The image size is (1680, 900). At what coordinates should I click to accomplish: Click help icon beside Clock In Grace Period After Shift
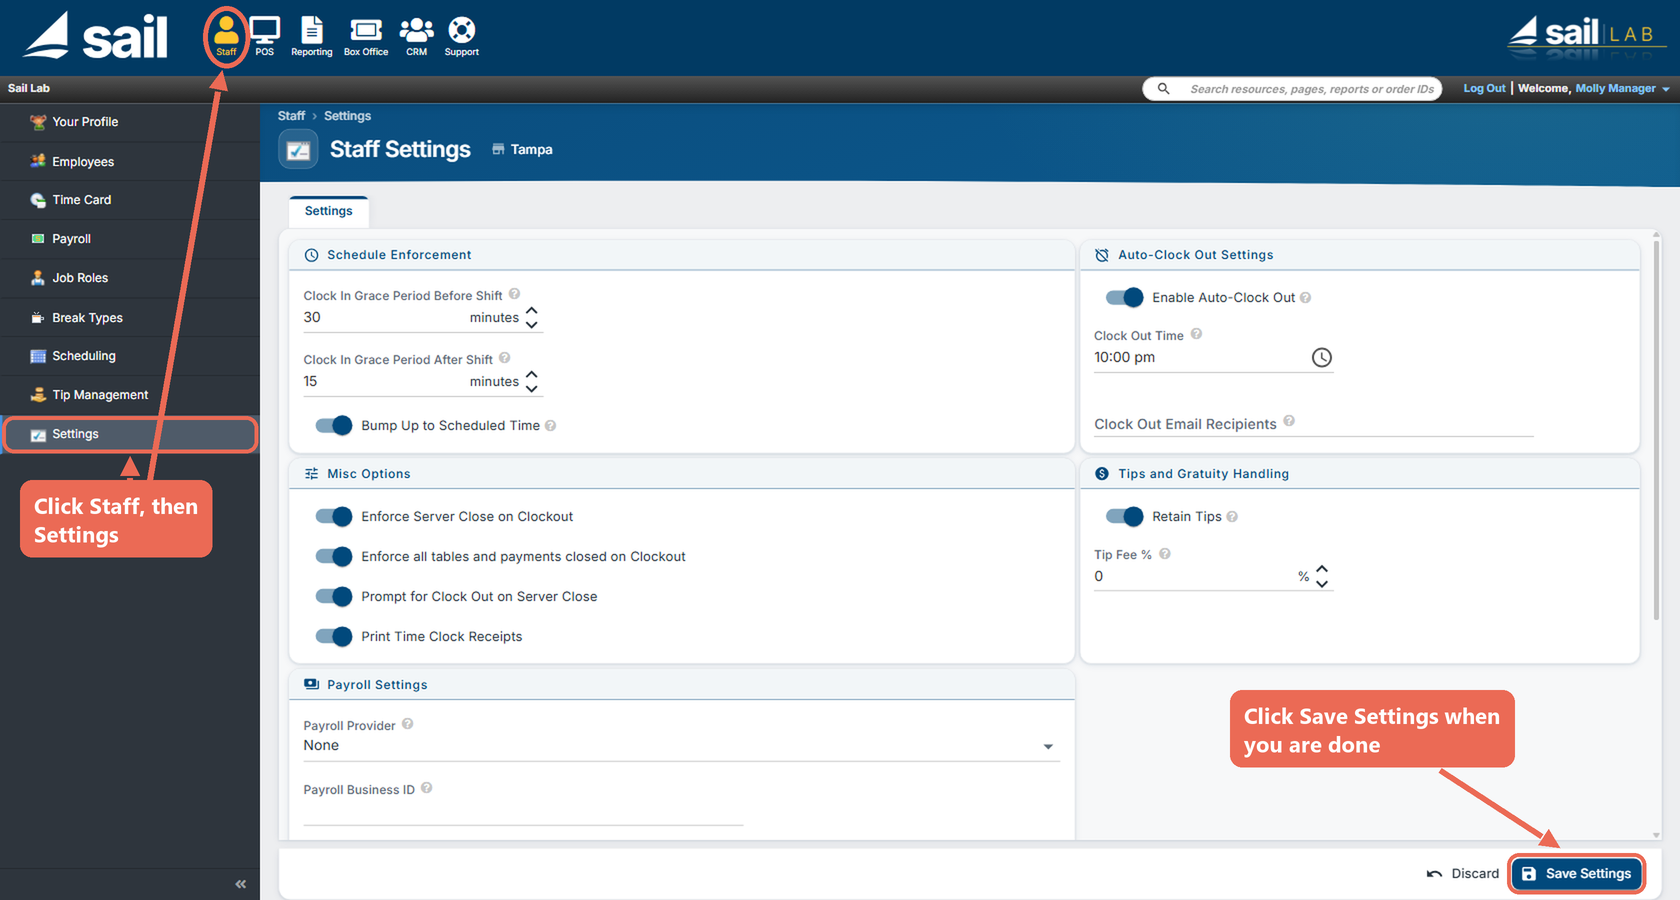tap(504, 358)
